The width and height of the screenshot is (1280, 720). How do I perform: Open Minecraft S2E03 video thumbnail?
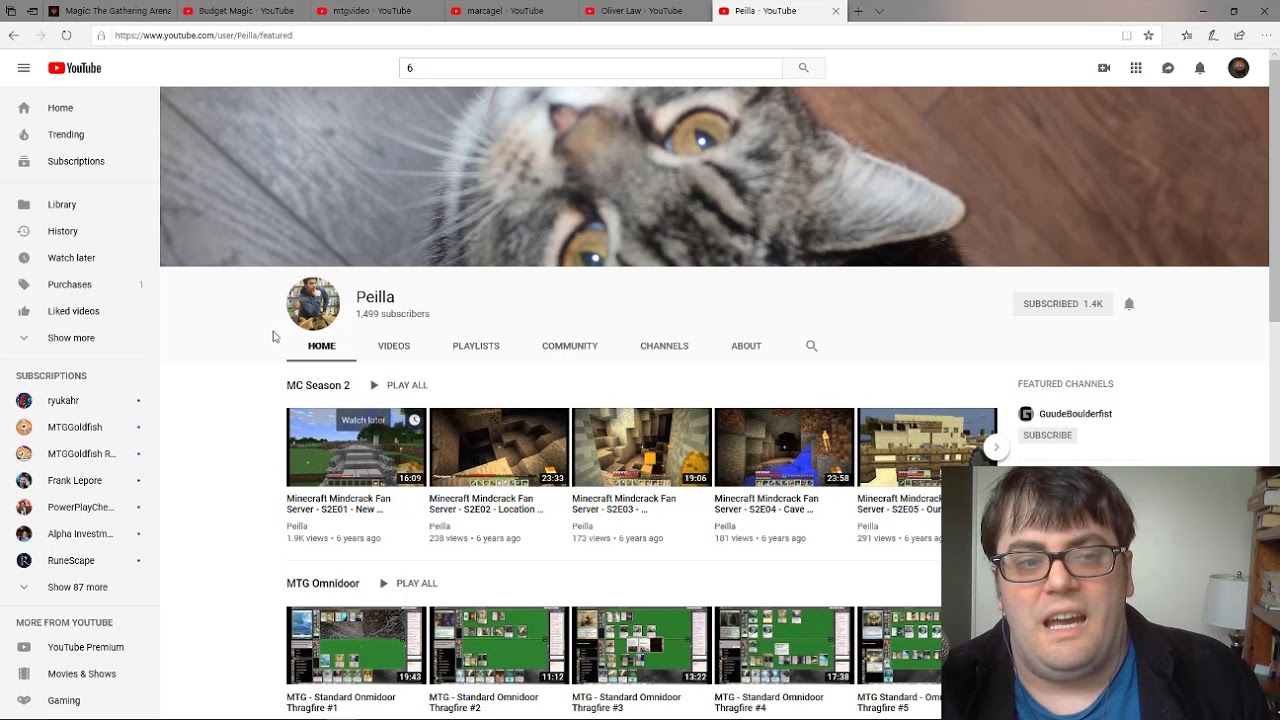(641, 447)
